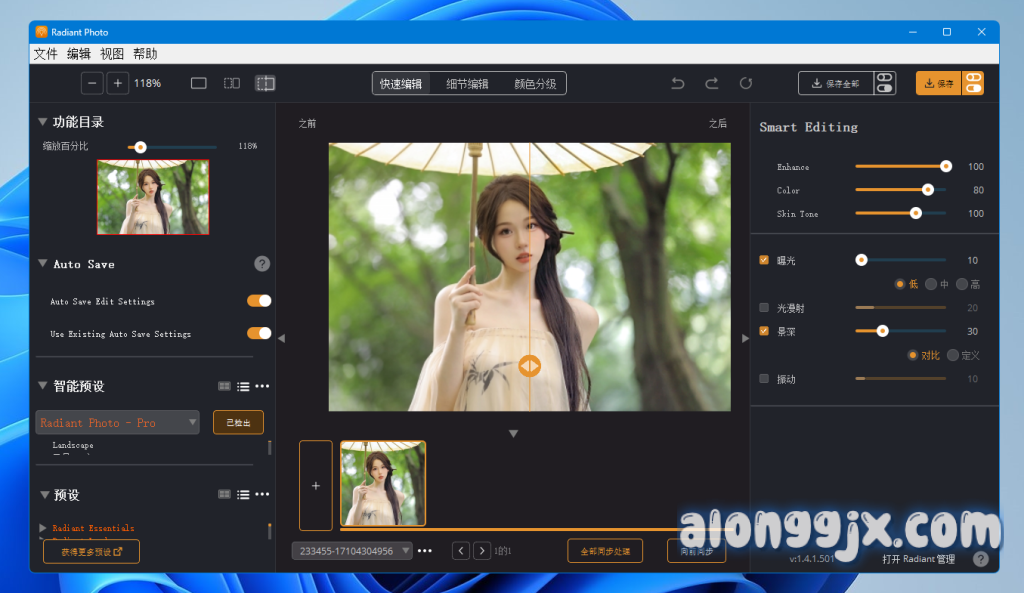Toggle Auto Save Edit Settings switch
The width and height of the screenshot is (1024, 593).
click(259, 301)
